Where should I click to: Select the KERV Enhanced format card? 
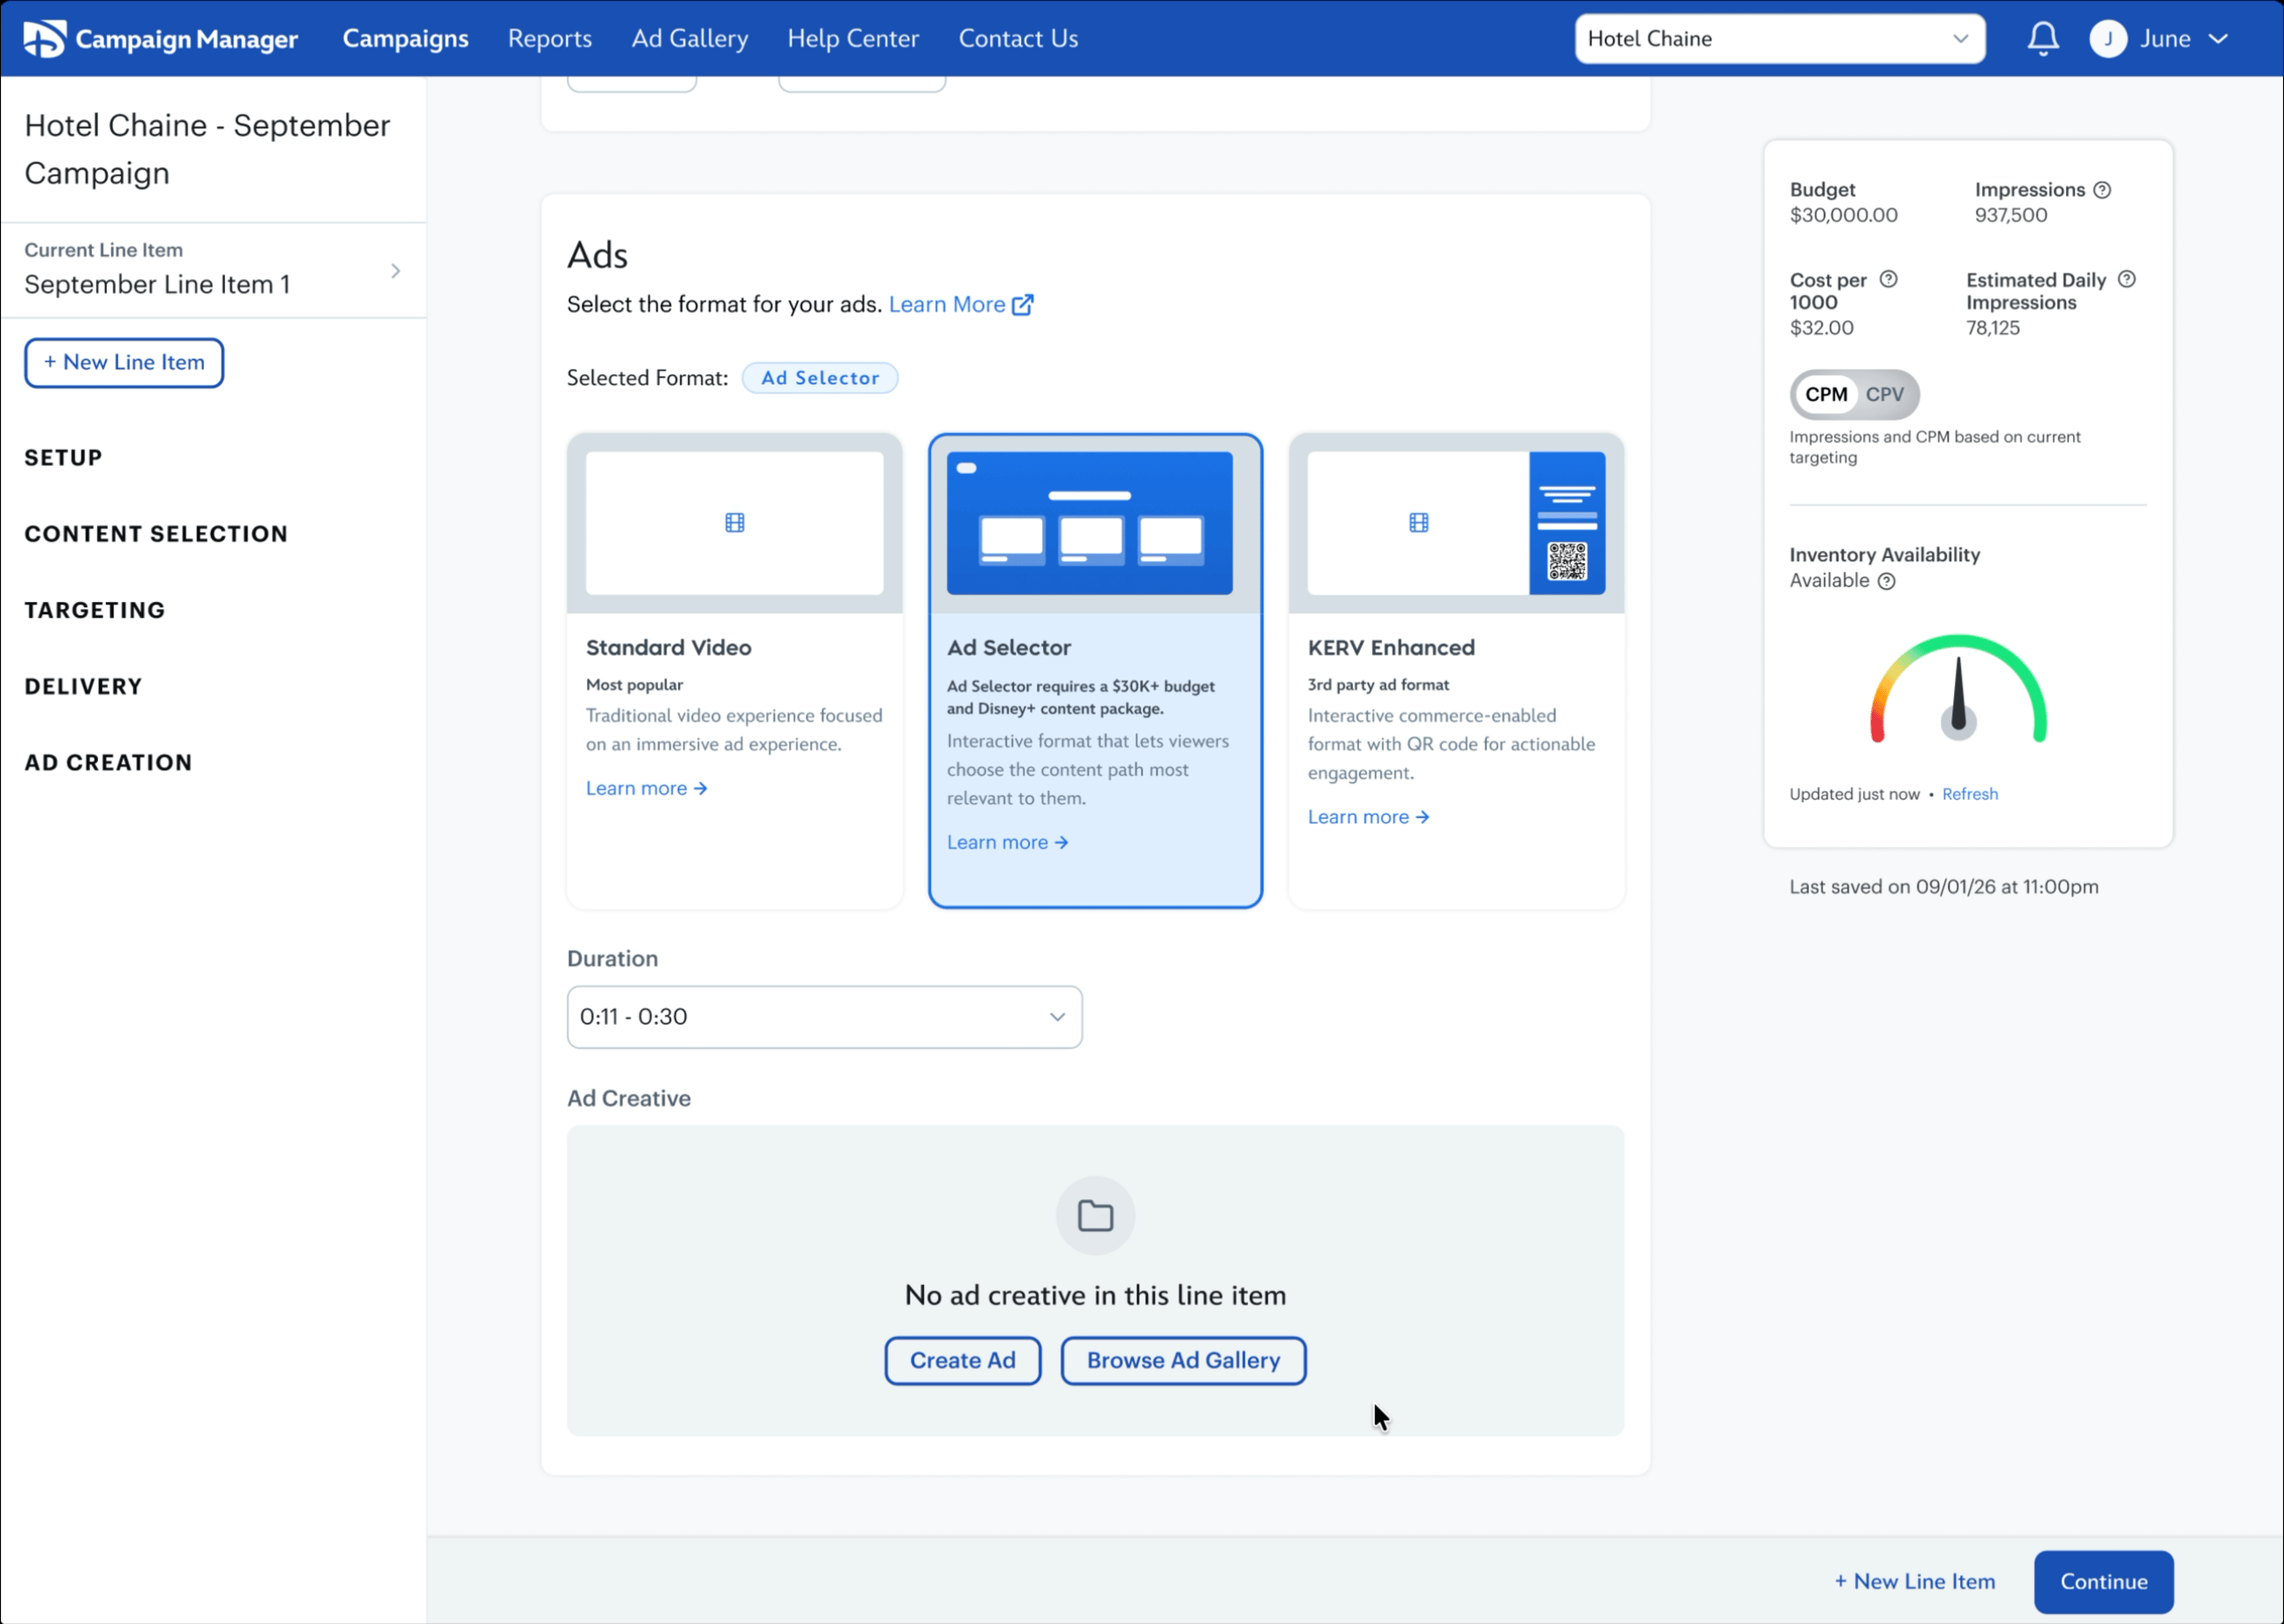pyautogui.click(x=1456, y=671)
